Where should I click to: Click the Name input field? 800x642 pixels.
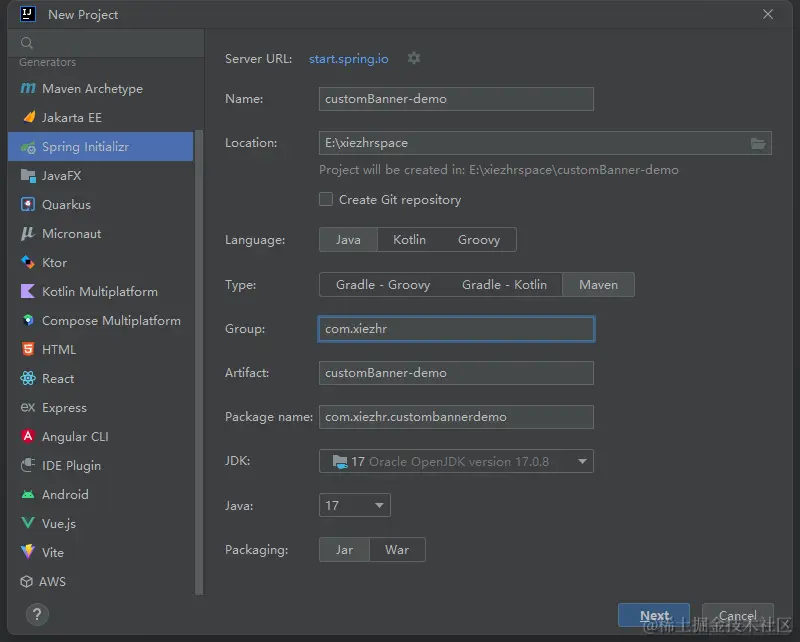click(456, 99)
